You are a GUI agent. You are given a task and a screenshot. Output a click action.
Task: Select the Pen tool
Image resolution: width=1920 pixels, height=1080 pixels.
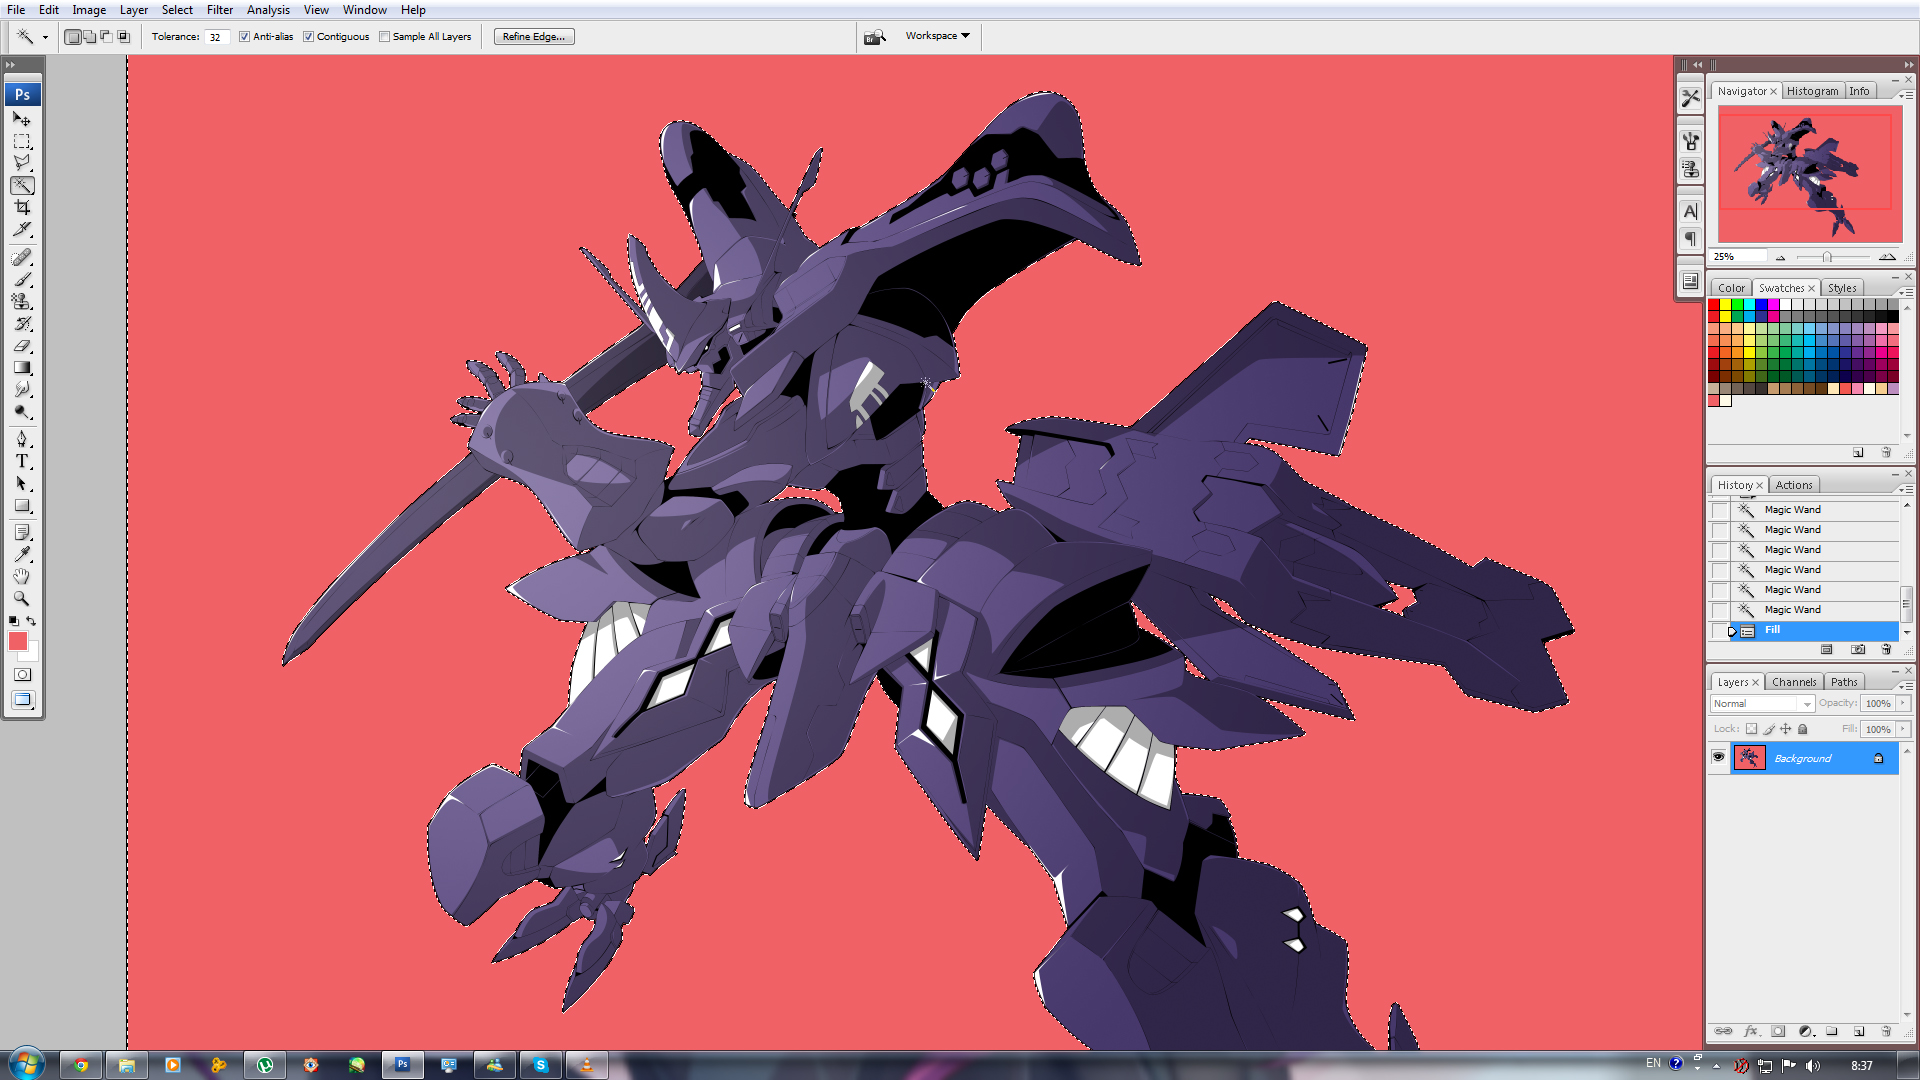22,439
